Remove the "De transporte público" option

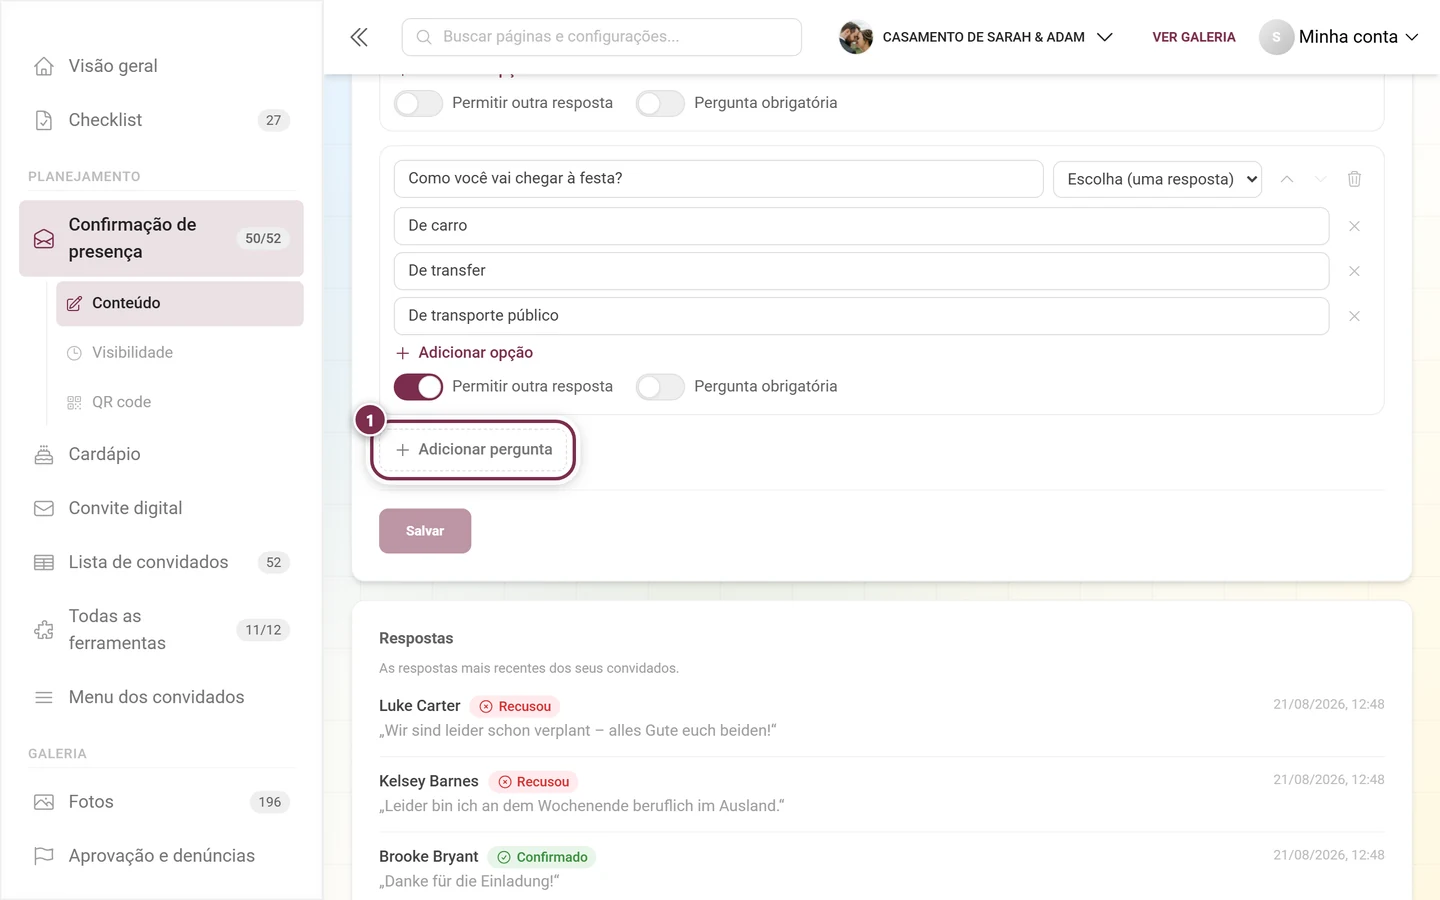pyautogui.click(x=1354, y=316)
